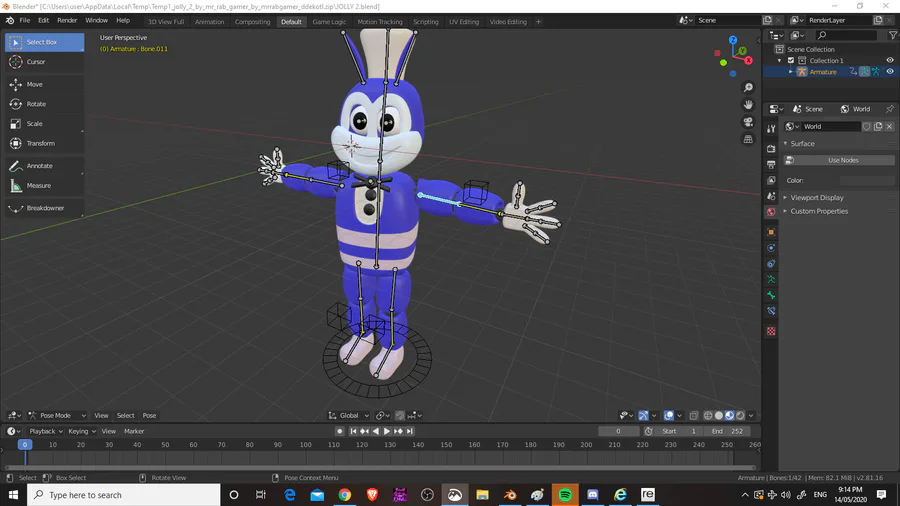Screen dimensions: 900x506
Task: Toggle X-ray mode
Action: 694,415
